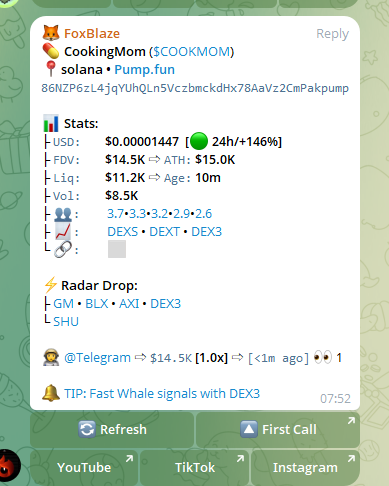389x486 pixels.
Task: Click the pill emoji beside CookingMom
Action: point(51,51)
